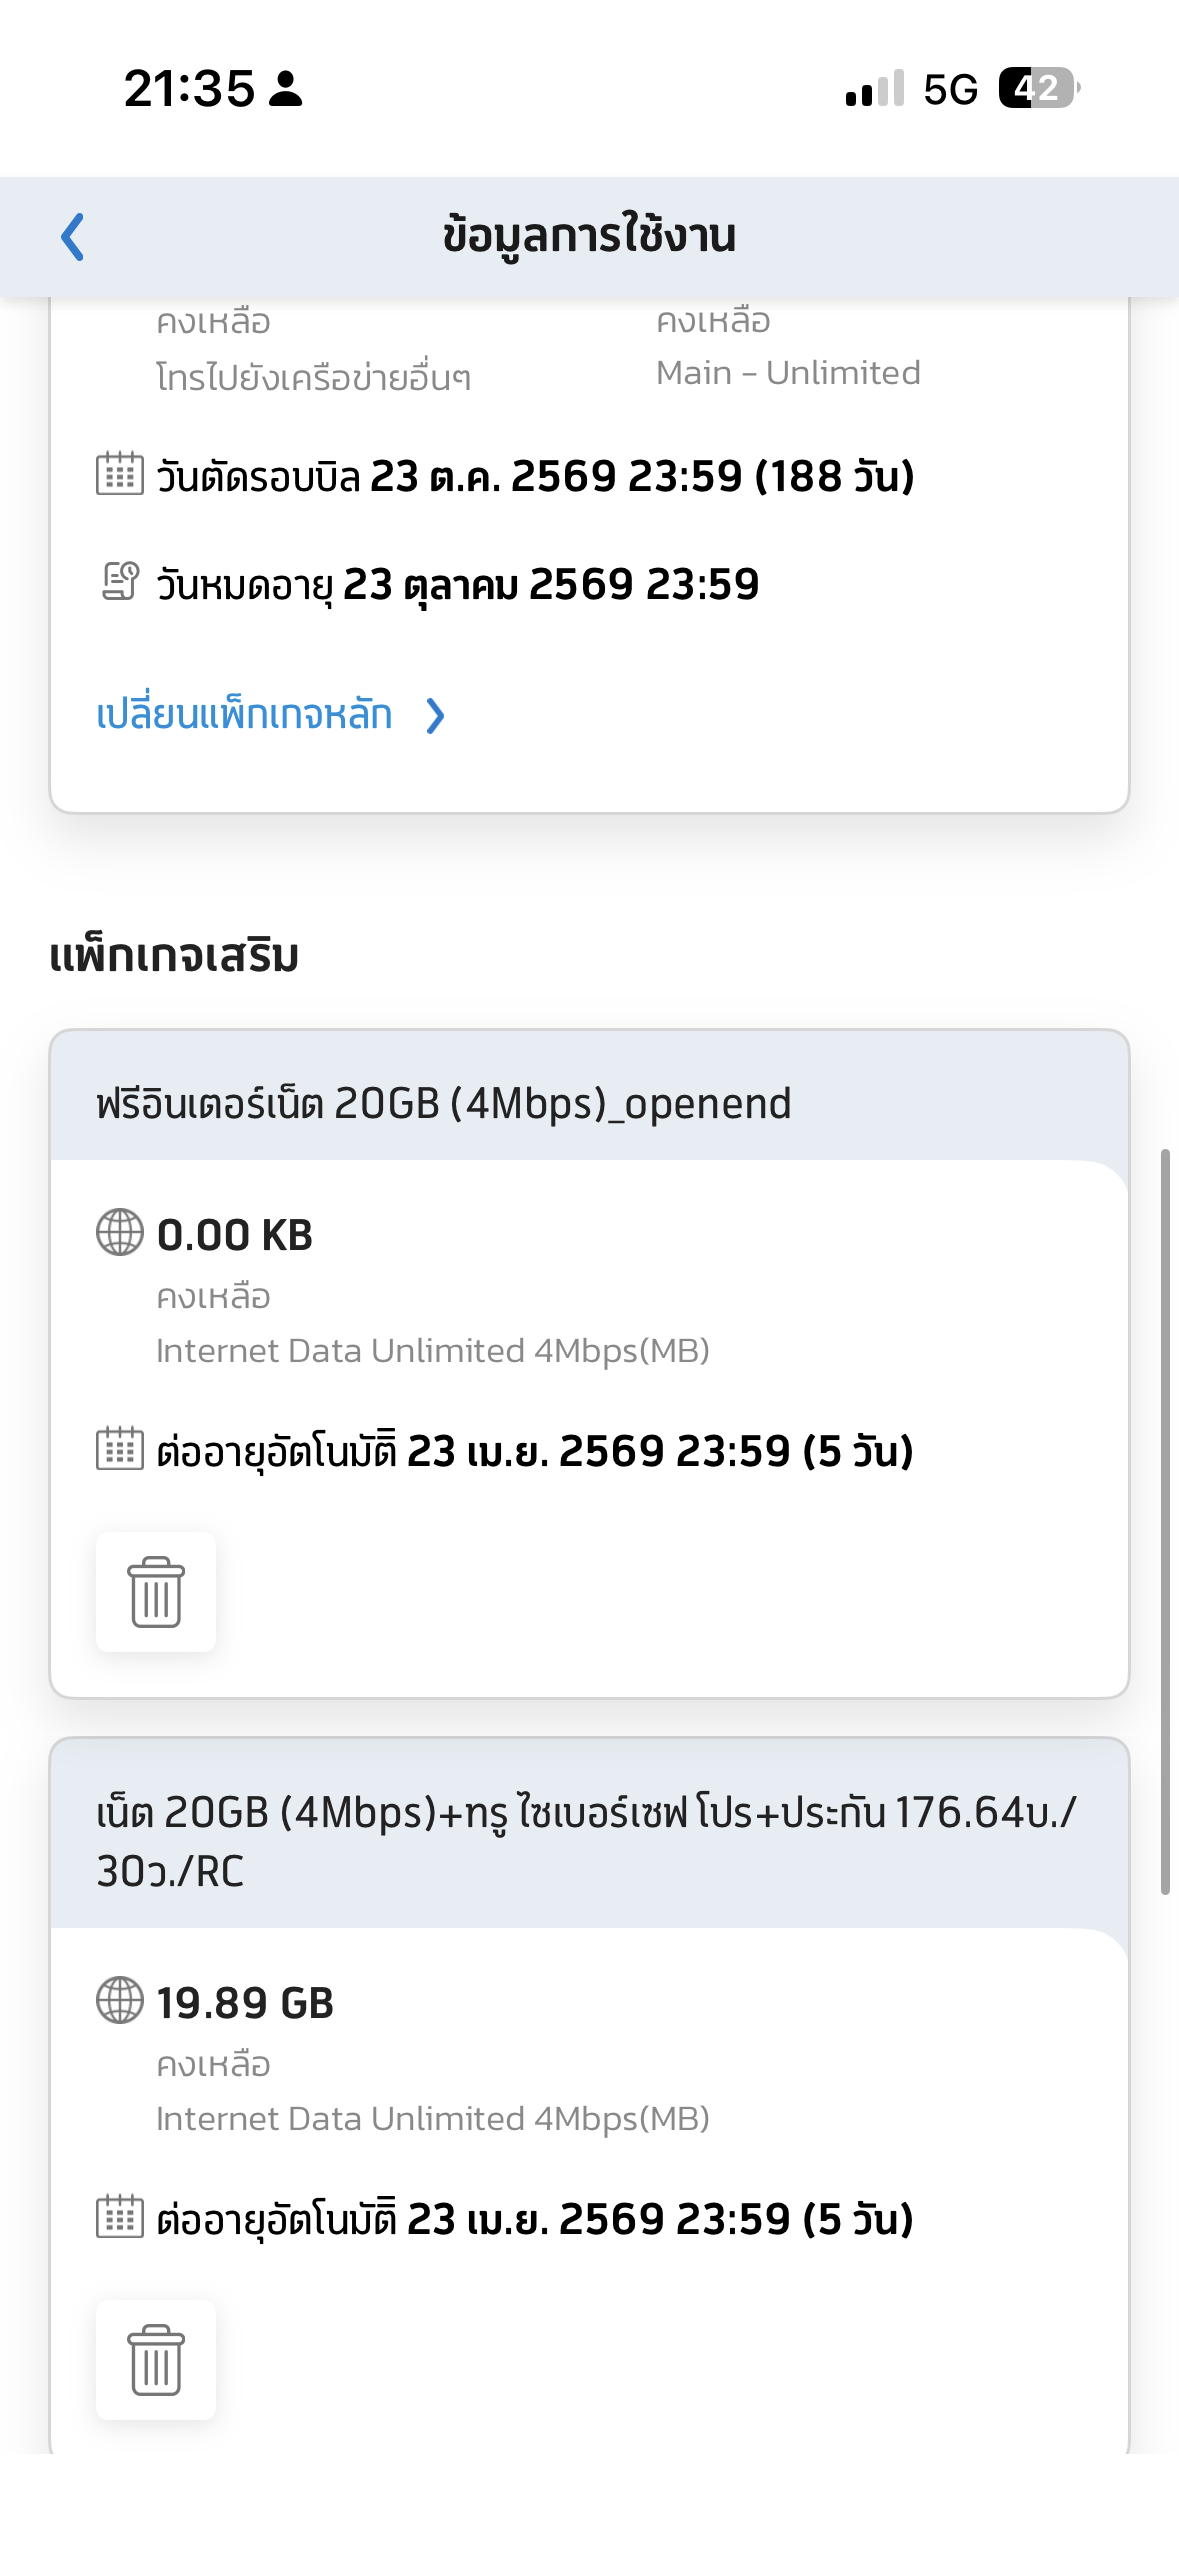Viewport: 1179px width, 2556px height.
Task: Tap the battery indicator in the status bar
Action: (1038, 88)
